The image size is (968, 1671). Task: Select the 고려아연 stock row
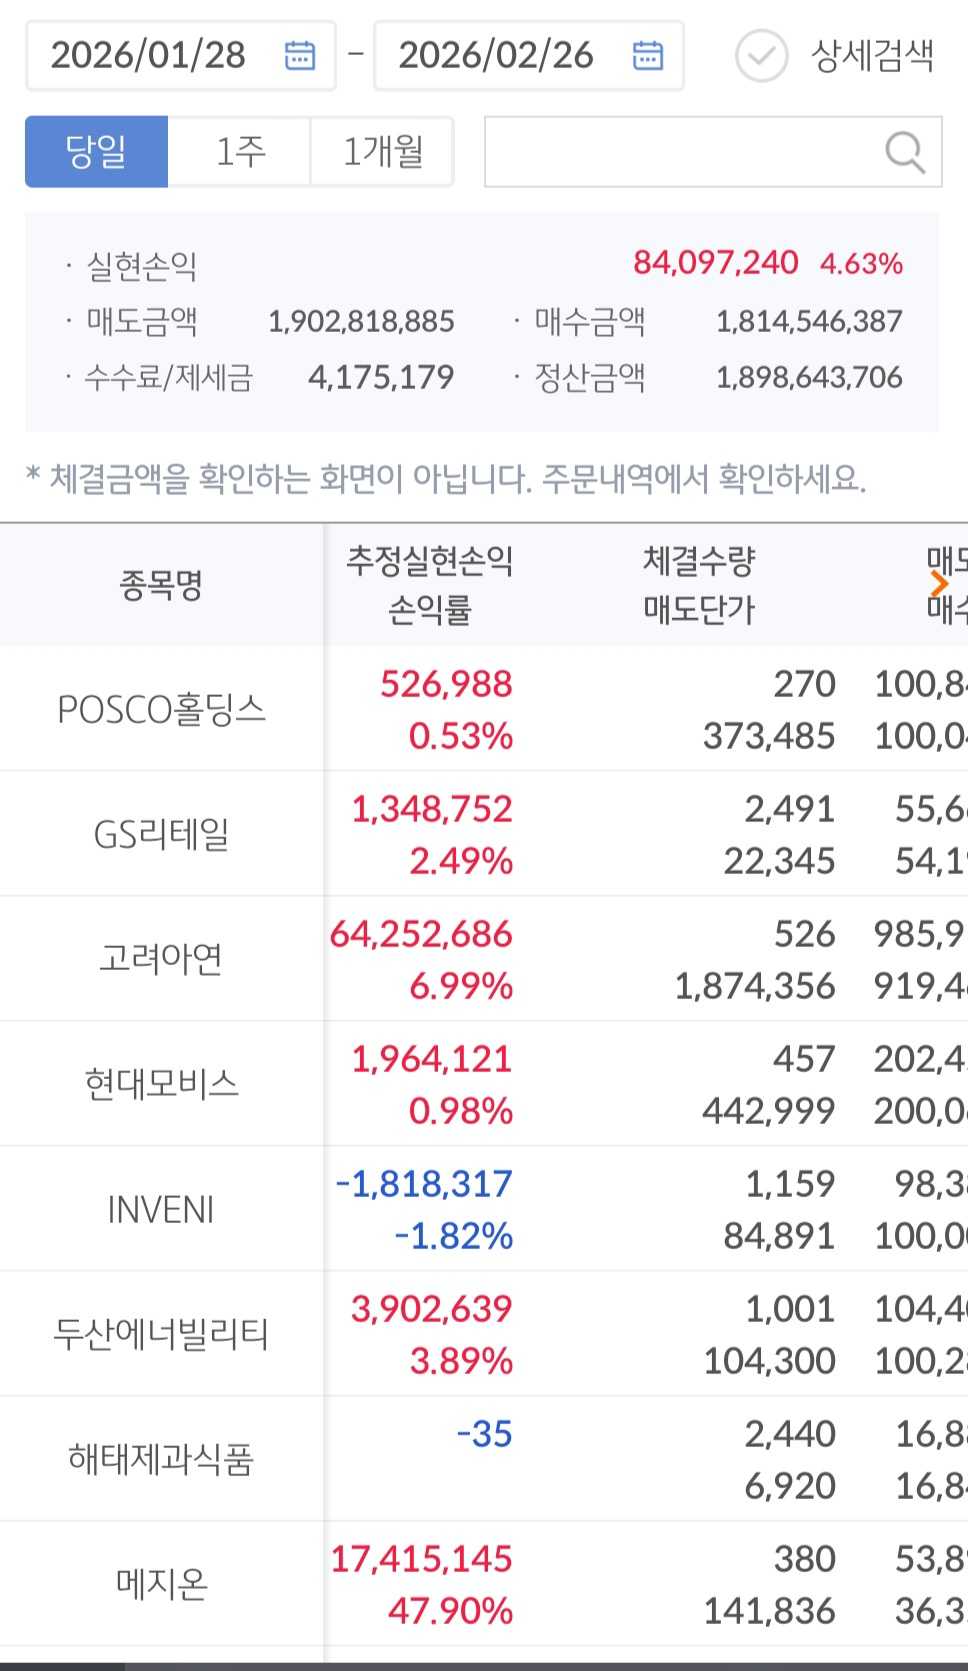point(161,959)
